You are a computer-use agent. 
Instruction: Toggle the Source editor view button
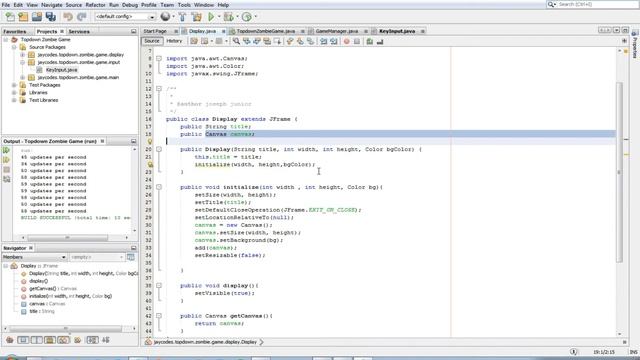(x=152, y=41)
